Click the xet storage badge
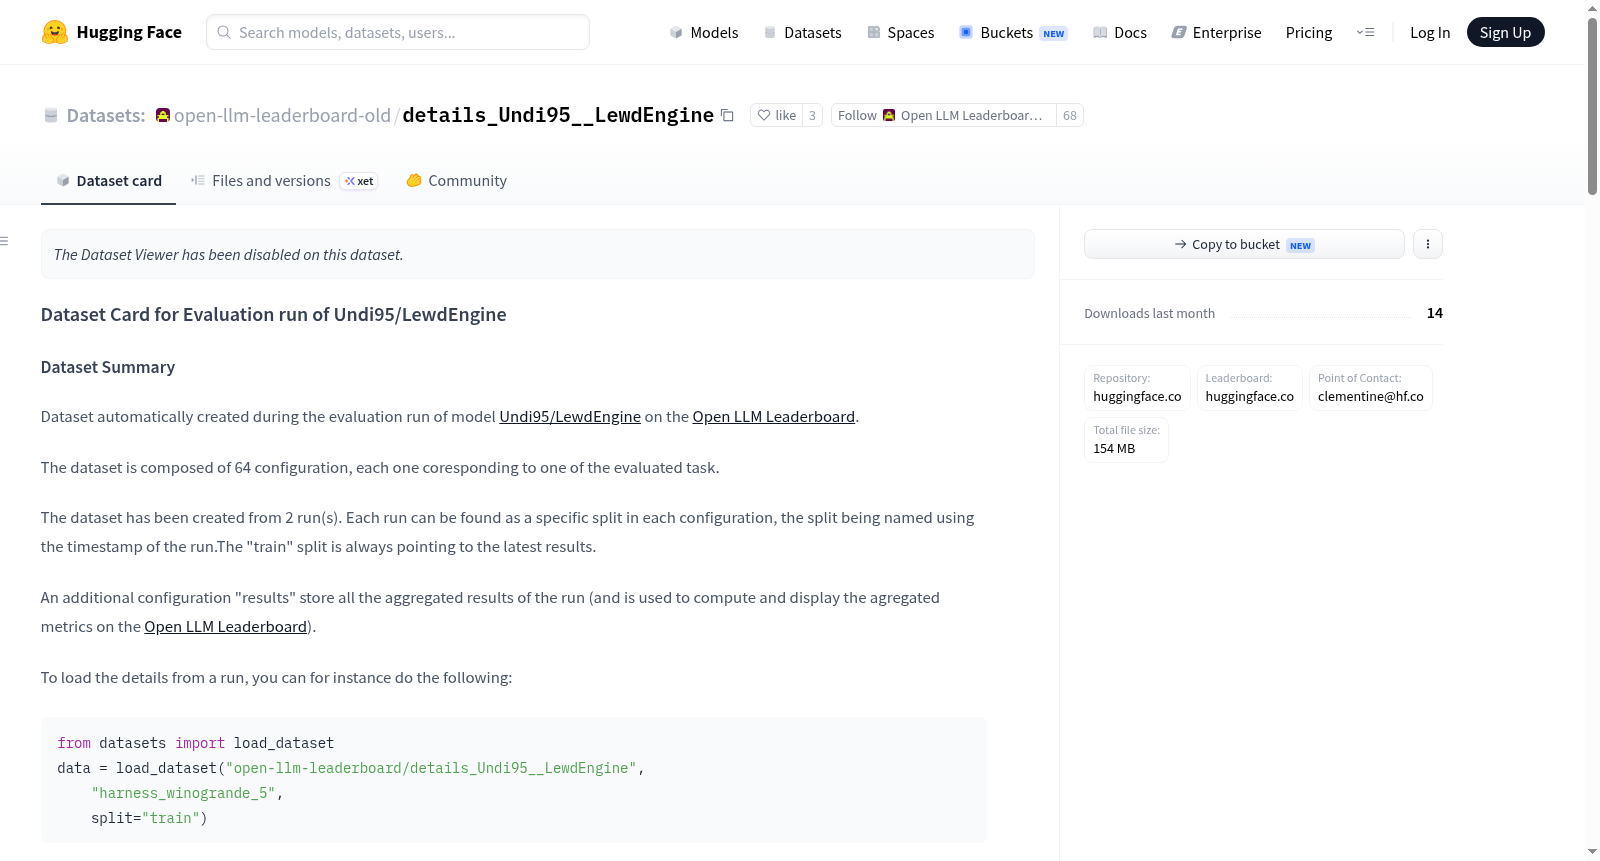 pyautogui.click(x=359, y=181)
